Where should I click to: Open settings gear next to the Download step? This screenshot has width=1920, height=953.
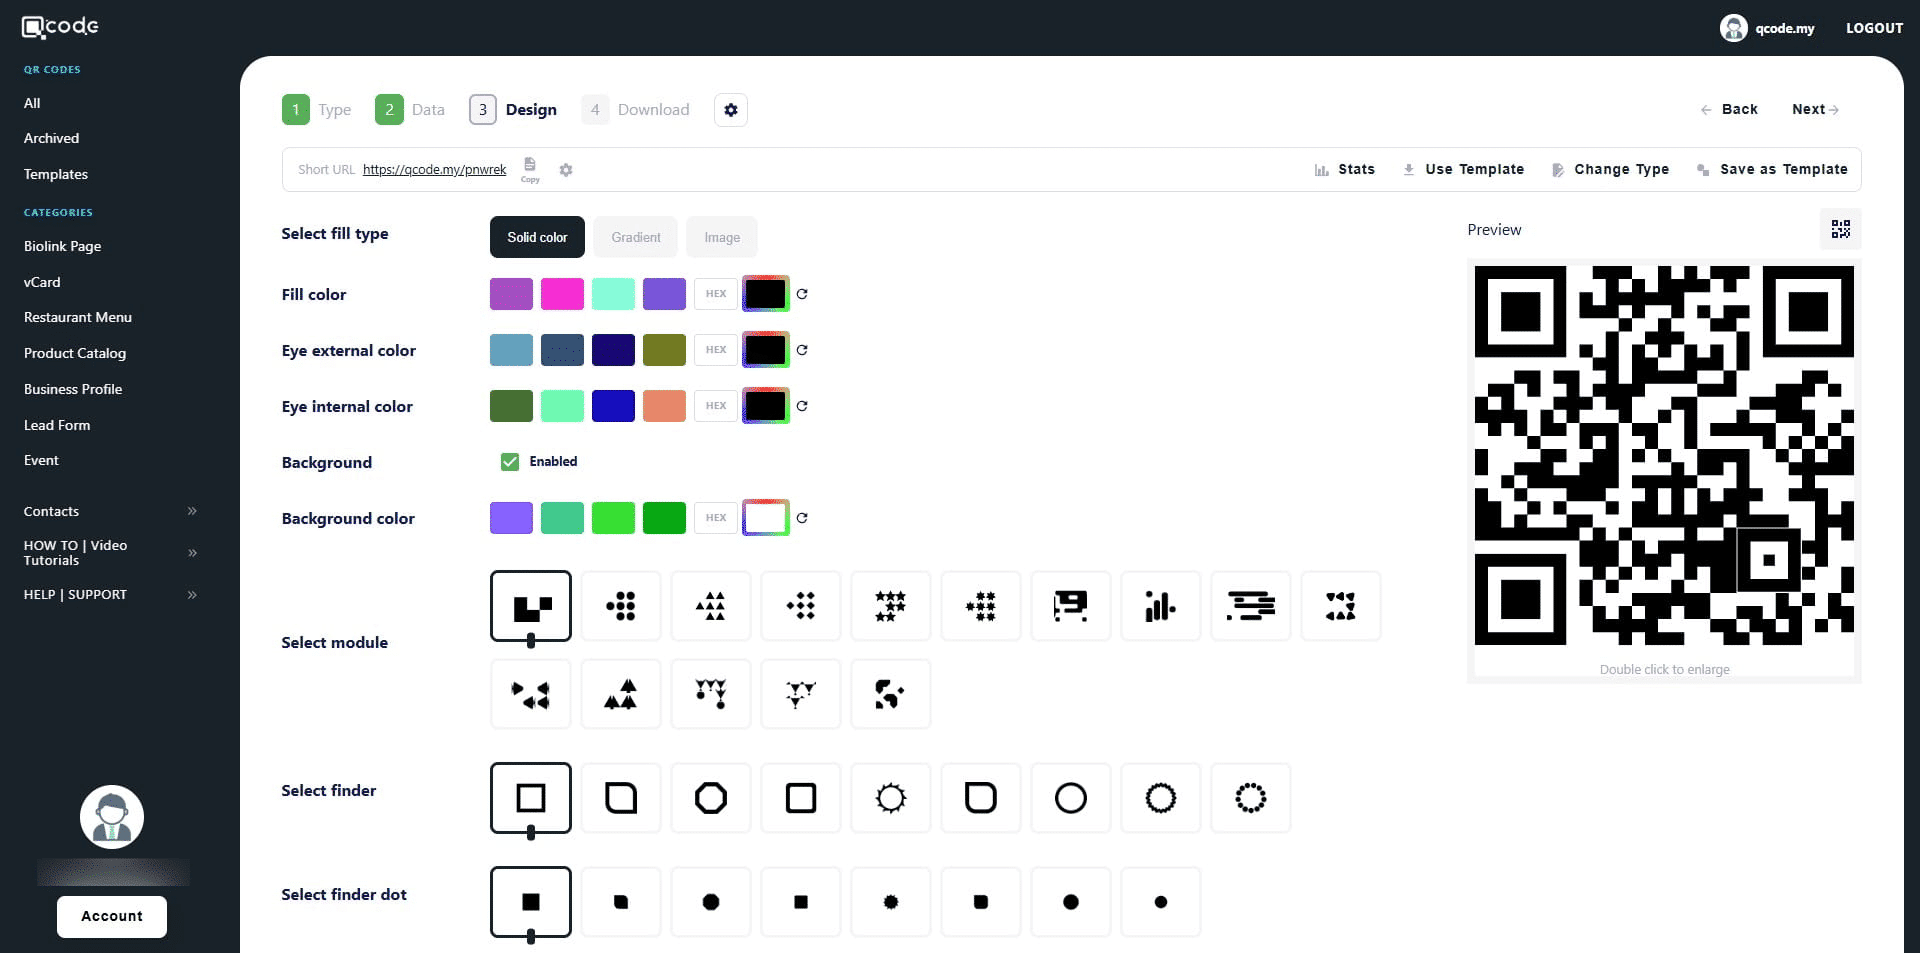tap(731, 110)
